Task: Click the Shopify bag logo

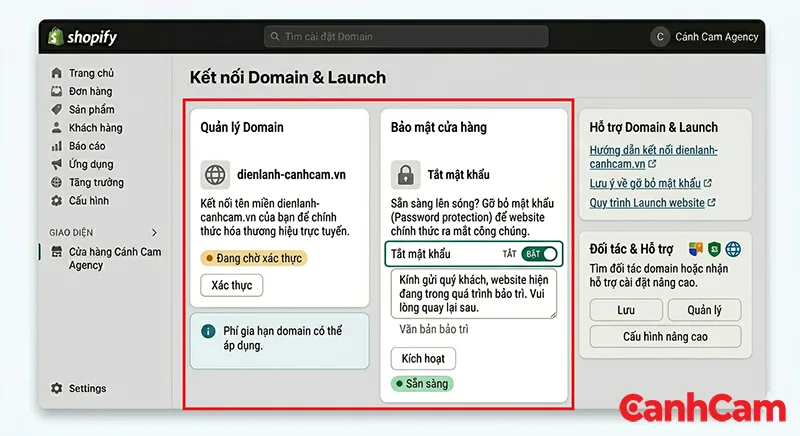Action: 55,36
